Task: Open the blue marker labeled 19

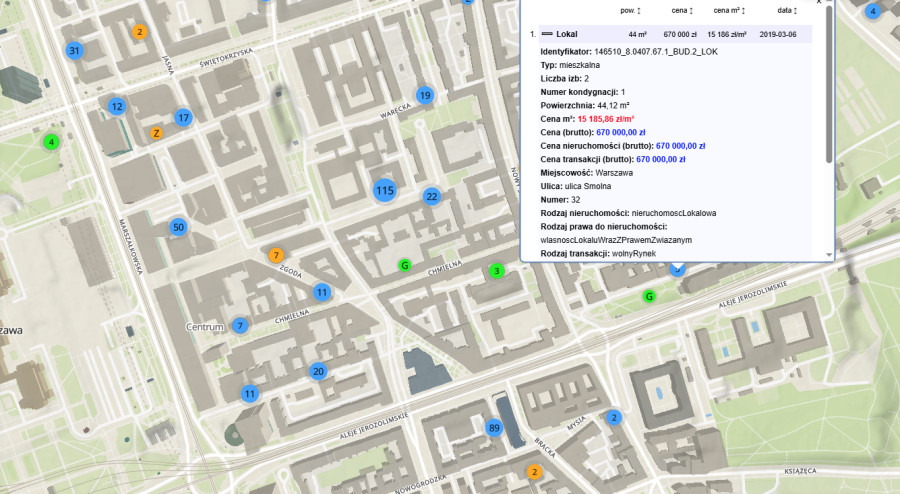Action: (x=425, y=96)
